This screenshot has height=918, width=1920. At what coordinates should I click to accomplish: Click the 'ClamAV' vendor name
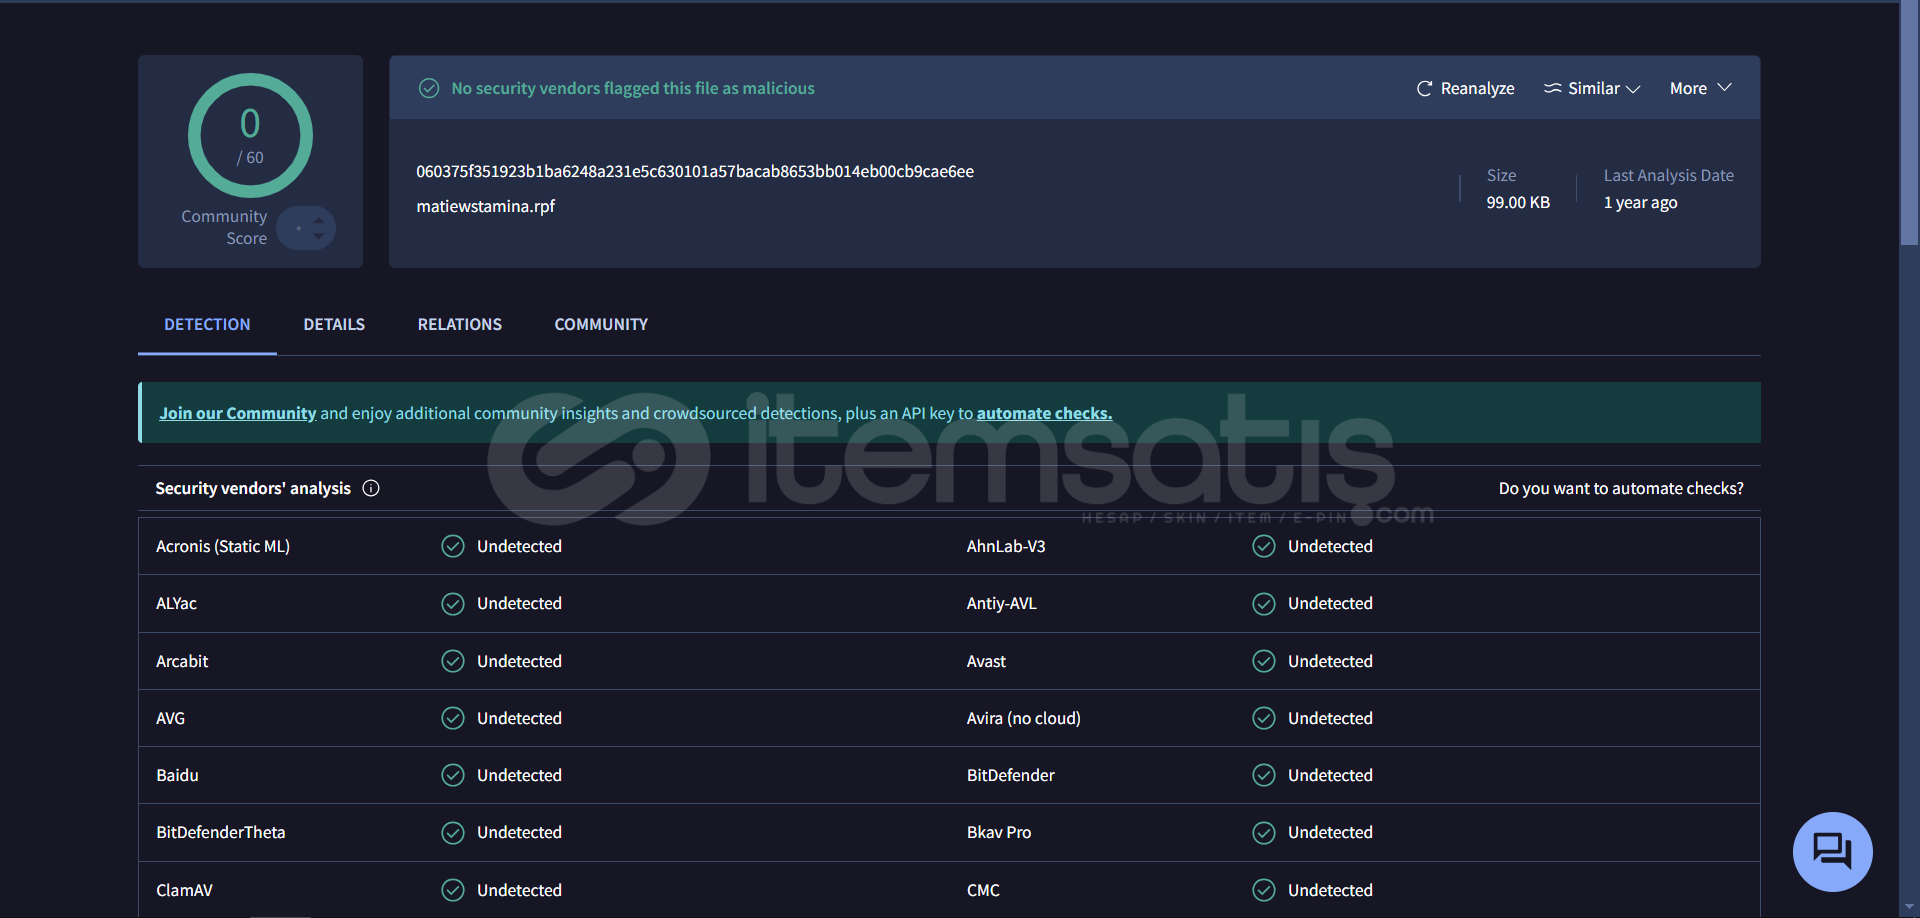[x=184, y=890]
